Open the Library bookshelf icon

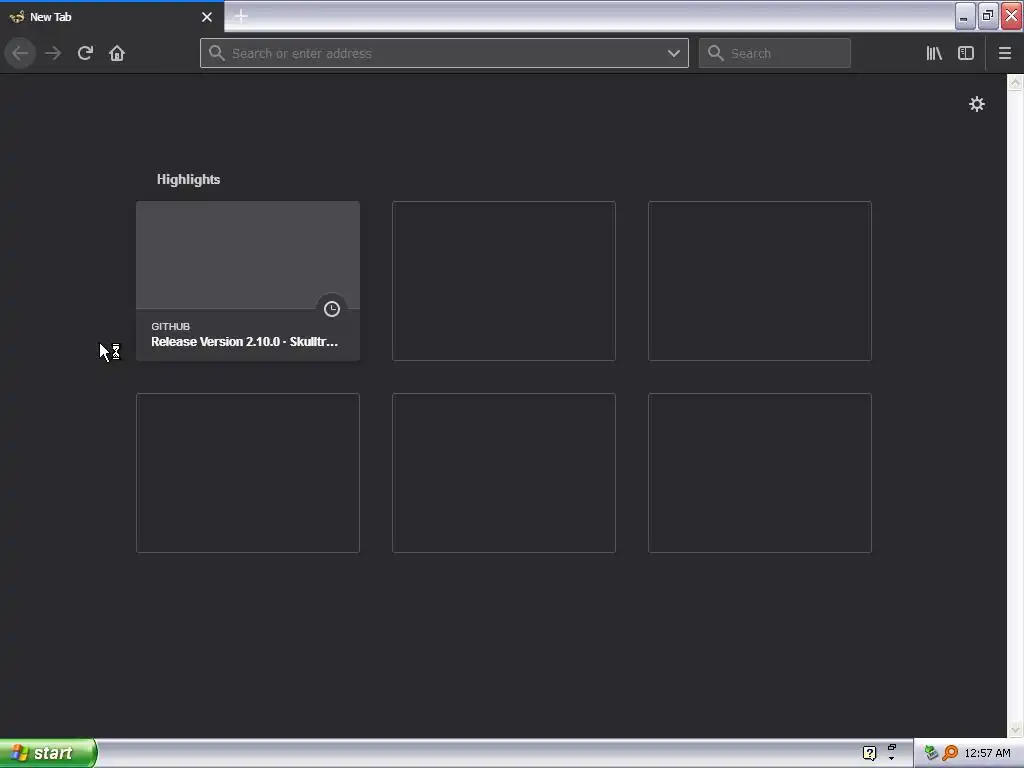[x=934, y=53]
